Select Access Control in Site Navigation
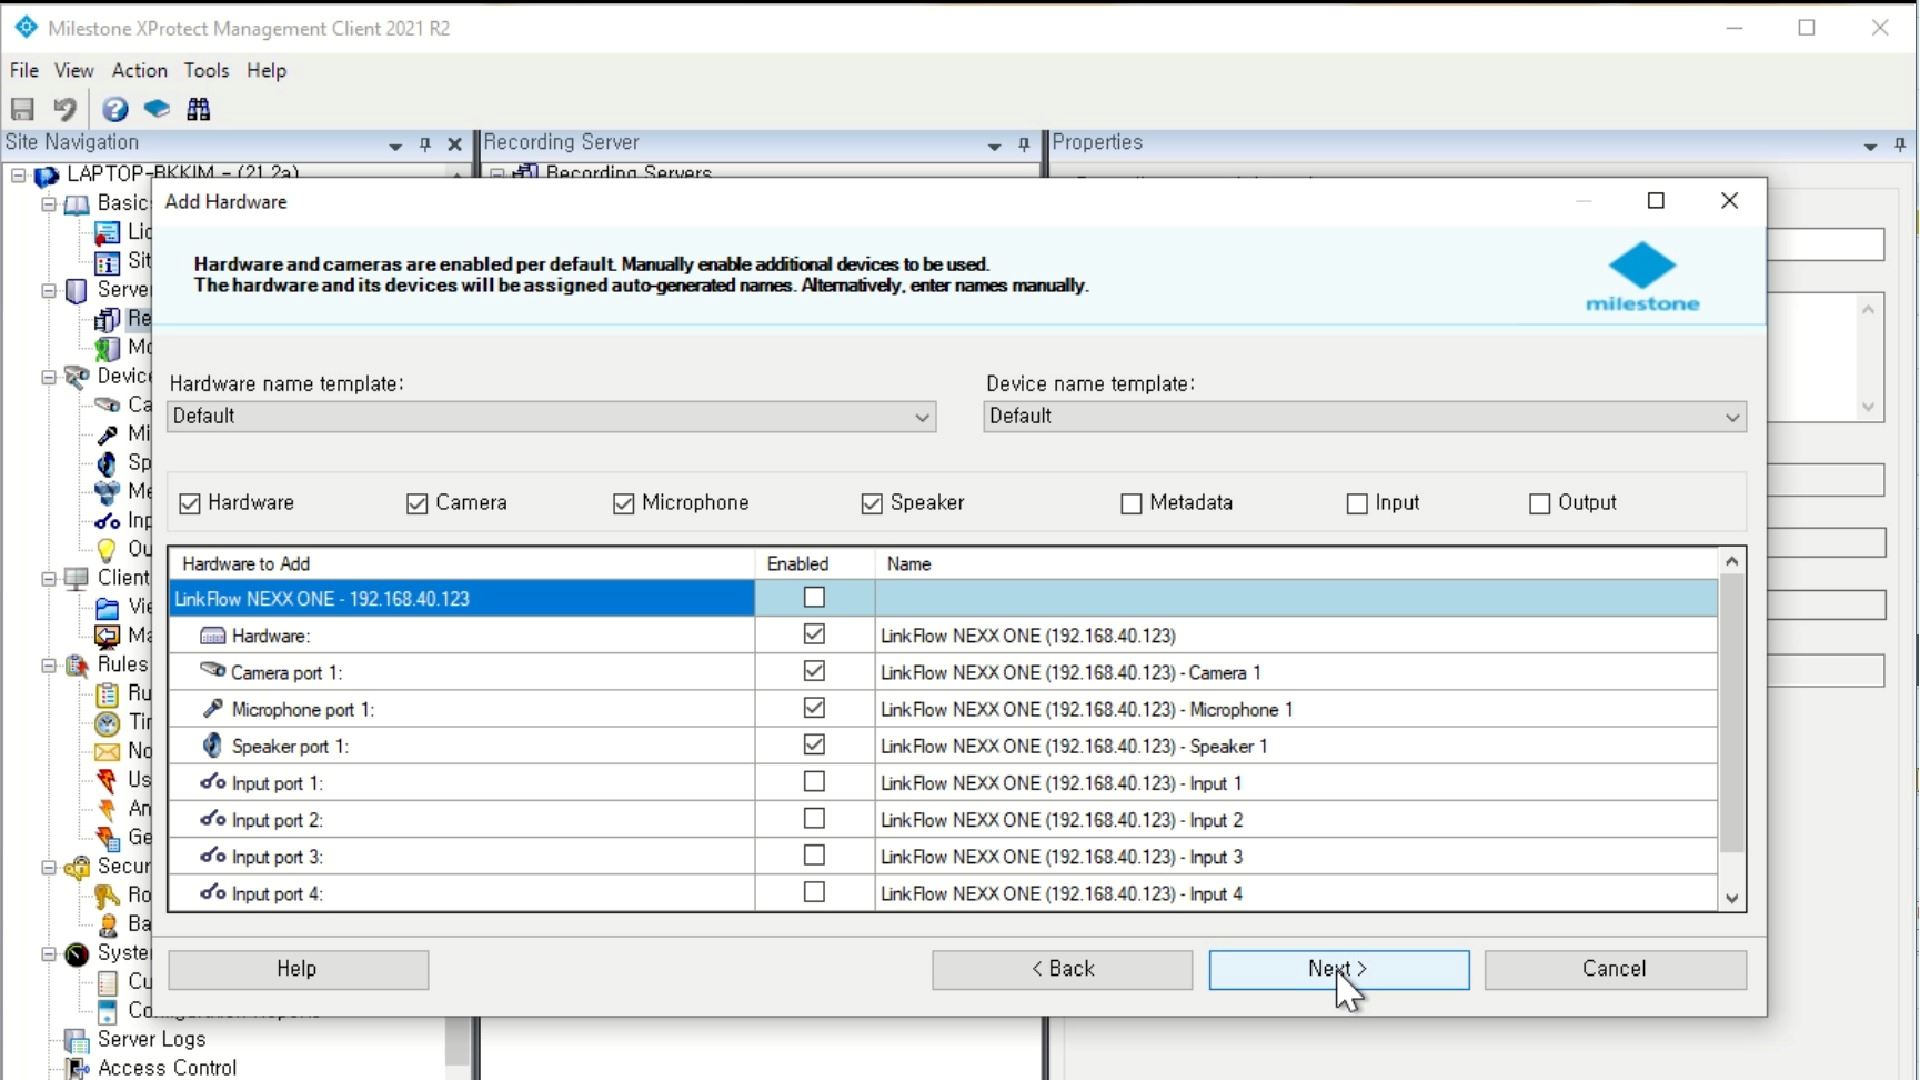The image size is (1920, 1080). tap(167, 1068)
